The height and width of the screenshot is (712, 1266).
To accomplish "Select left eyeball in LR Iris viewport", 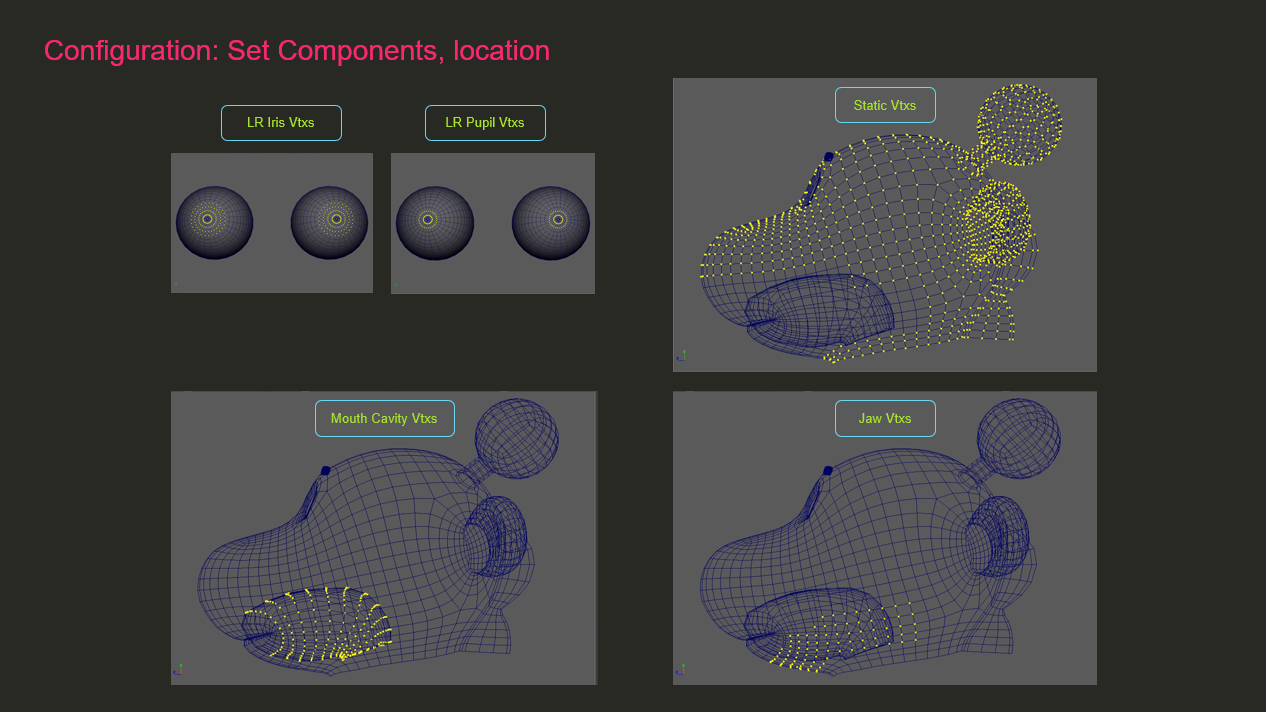I will (x=214, y=222).
